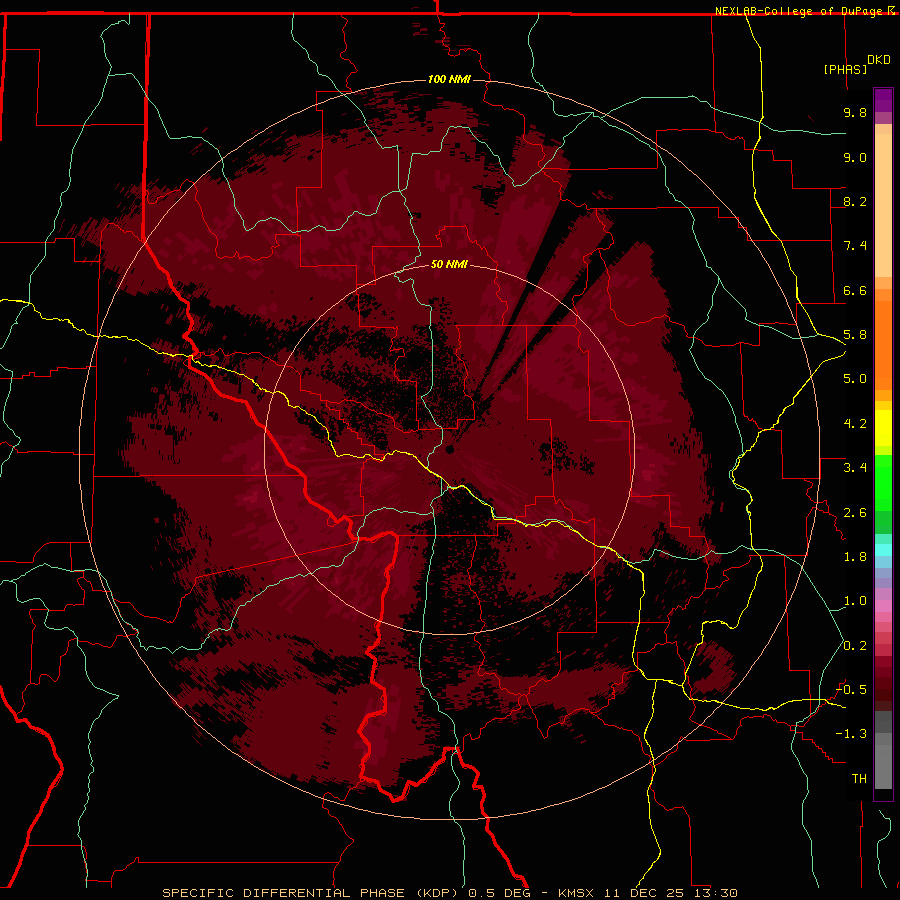Click the 1.0 colorbar value
Screen dimensions: 900x900
855,601
